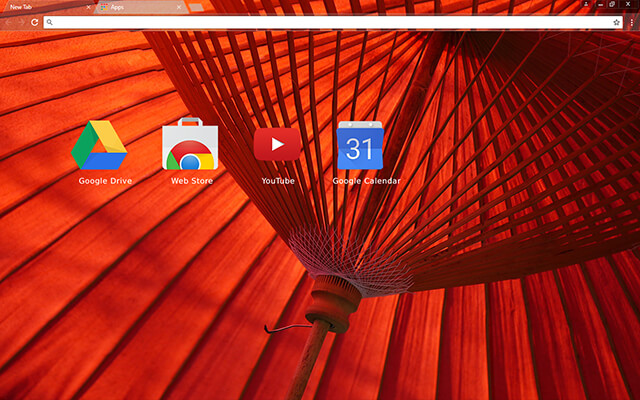Reload the current page

[x=35, y=22]
